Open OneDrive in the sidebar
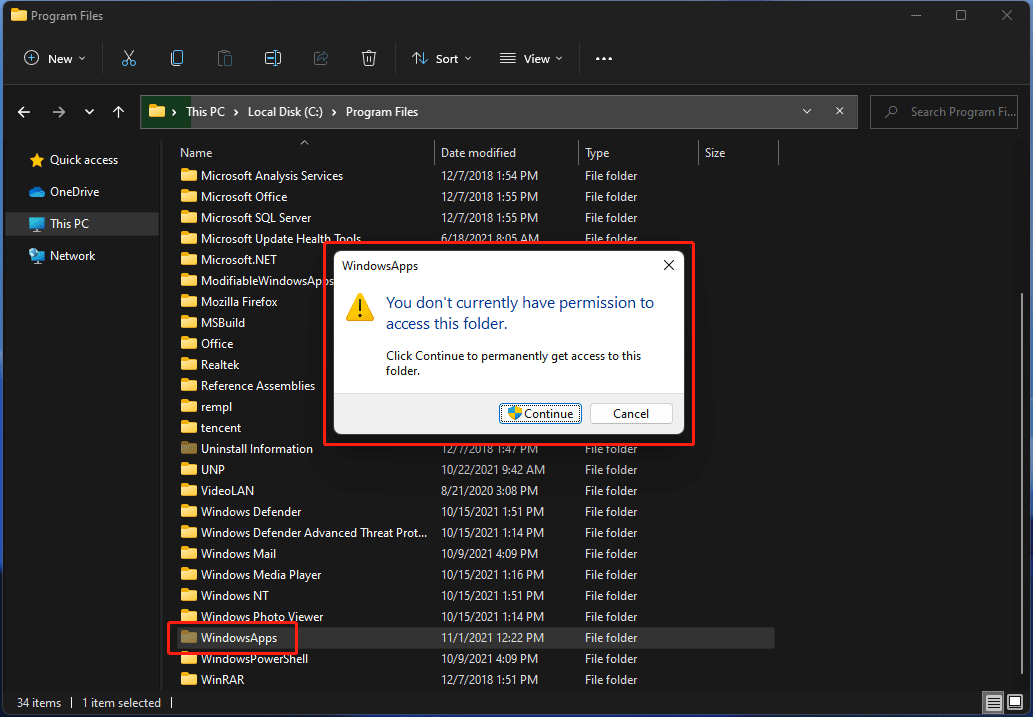The width and height of the screenshot is (1033, 717). pos(74,192)
